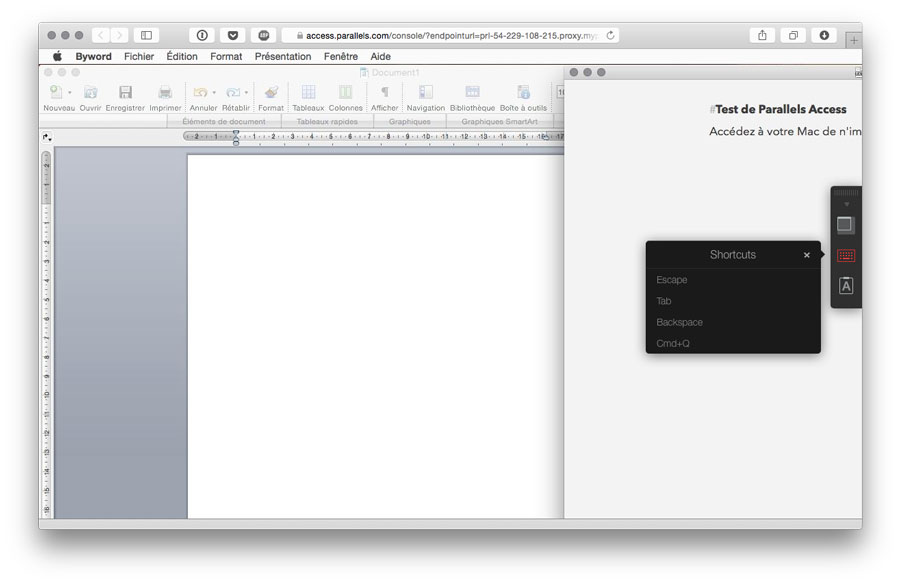Click the Colonnes icon

pyautogui.click(x=346, y=92)
